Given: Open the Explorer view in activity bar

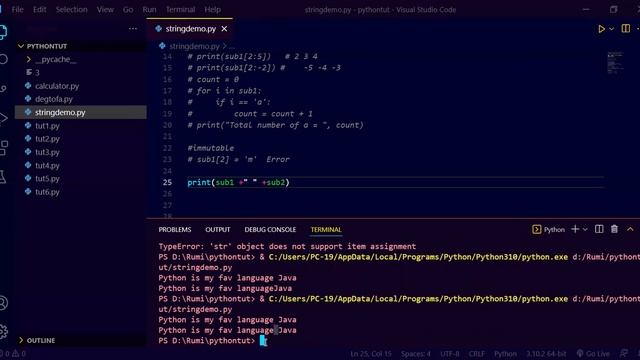Looking at the screenshot, I should 3,32.
